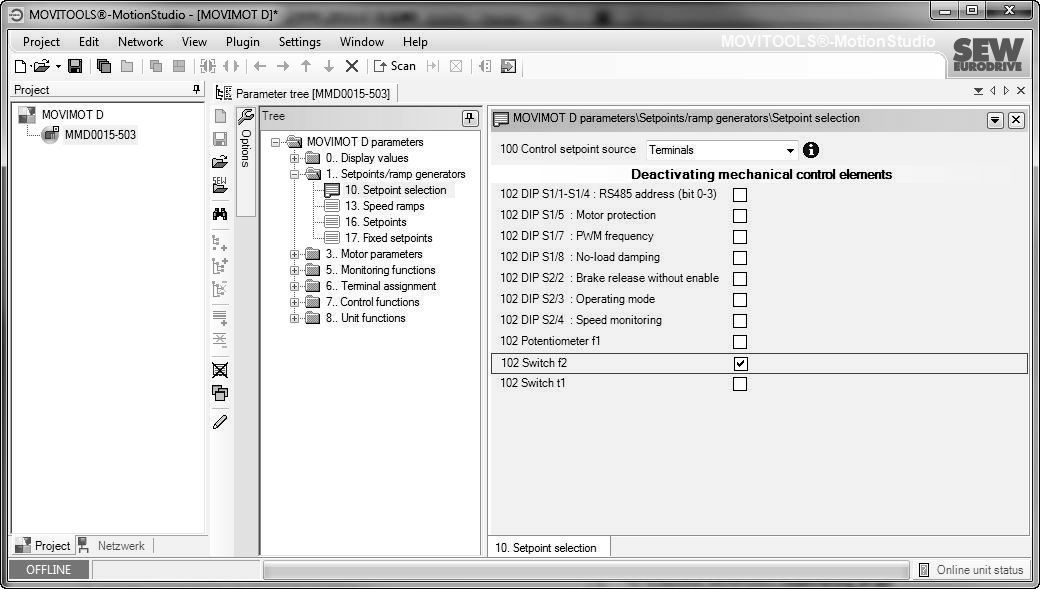The image size is (1040, 589).
Task: Select the 10. Setpoint selection bottom tab
Action: click(546, 548)
